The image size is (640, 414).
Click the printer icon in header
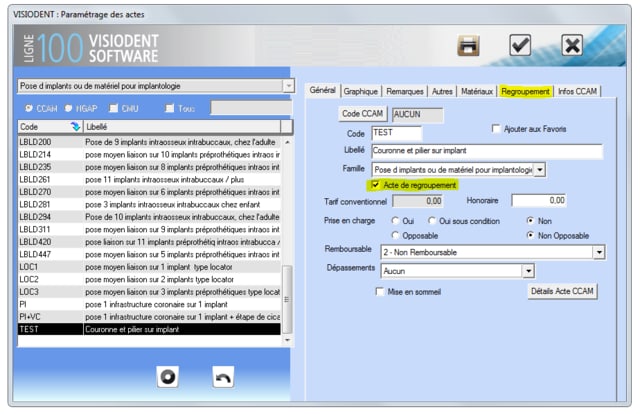[x=469, y=46]
